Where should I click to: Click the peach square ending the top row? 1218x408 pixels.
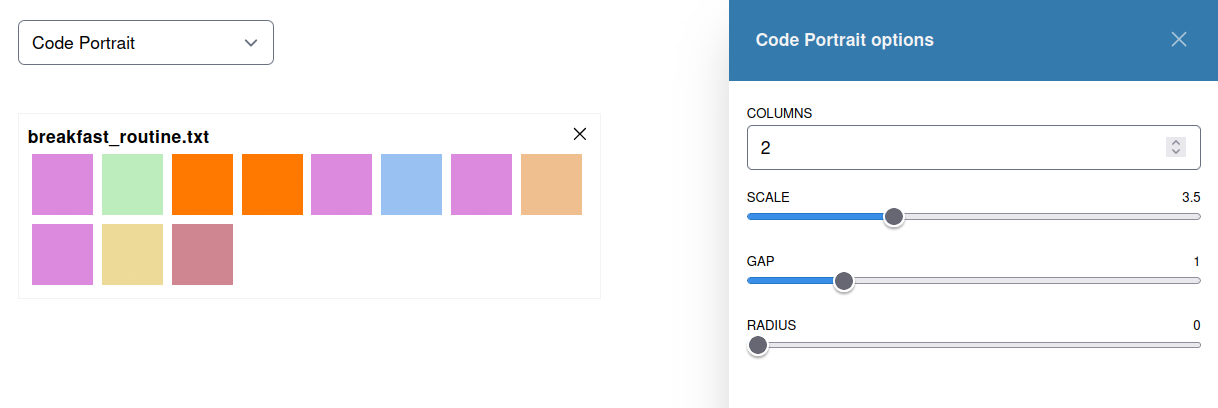tap(551, 184)
